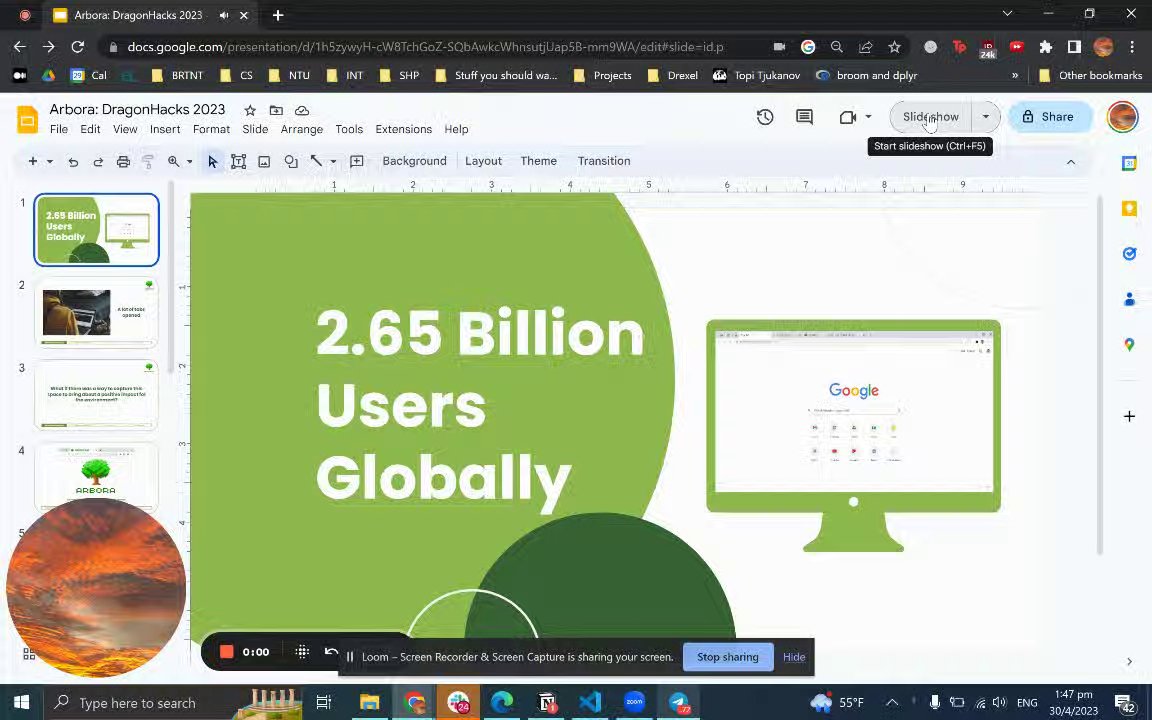Insert image using the picture icon
This screenshot has height=720, width=1152.
click(x=264, y=162)
